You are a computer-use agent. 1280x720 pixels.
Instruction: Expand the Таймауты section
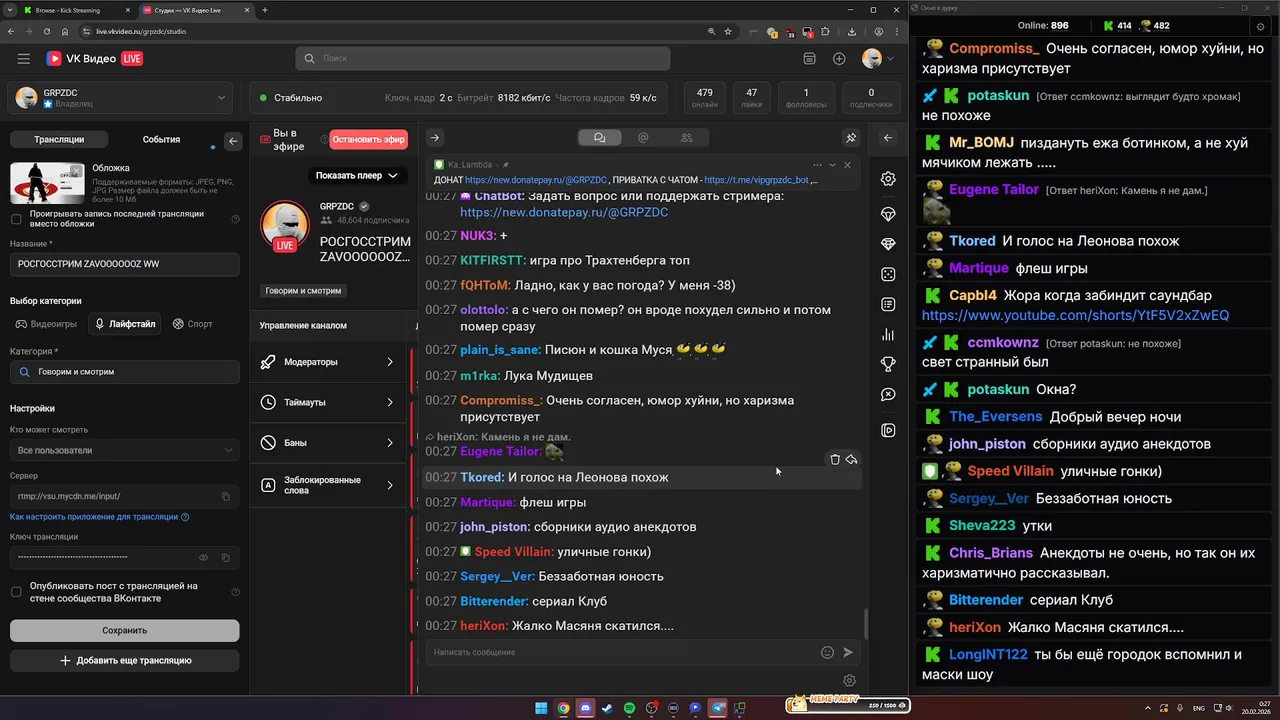pyautogui.click(x=328, y=402)
